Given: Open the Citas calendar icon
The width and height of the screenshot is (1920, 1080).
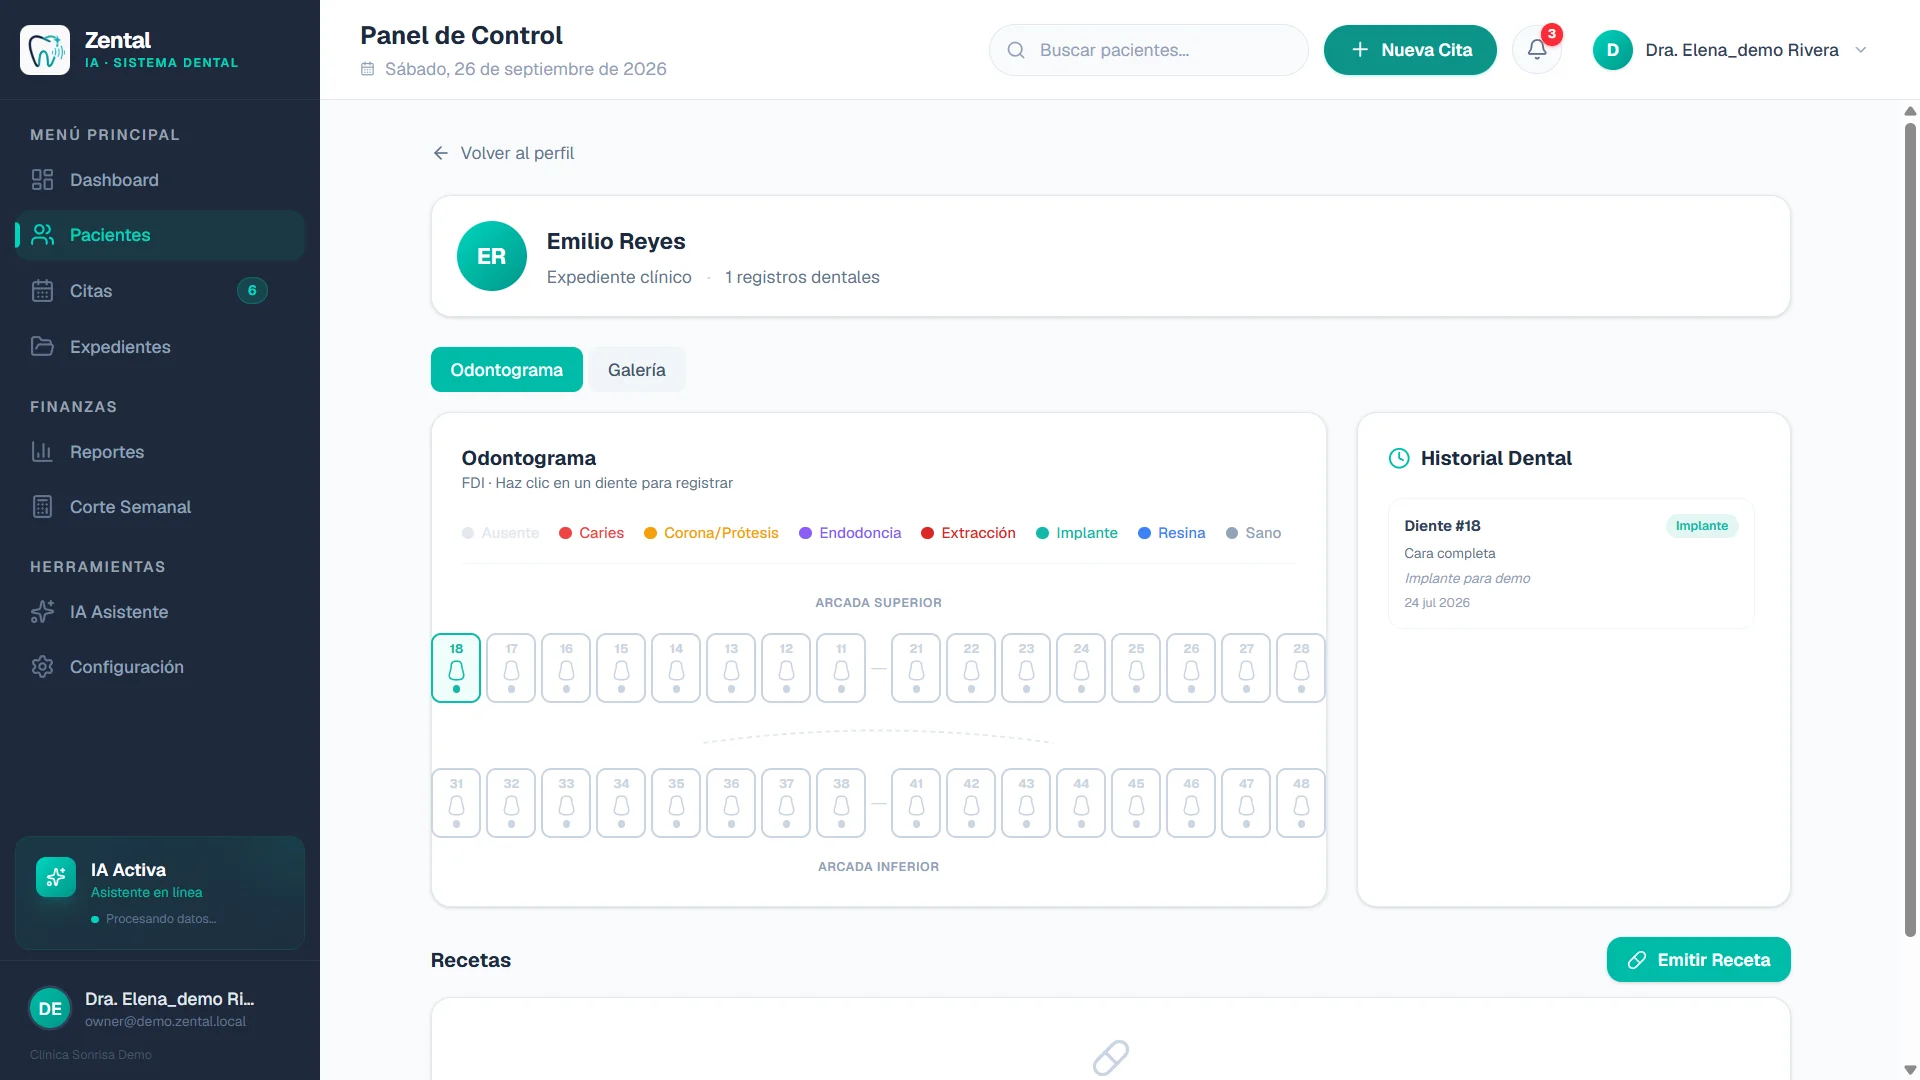Looking at the screenshot, I should tap(42, 291).
